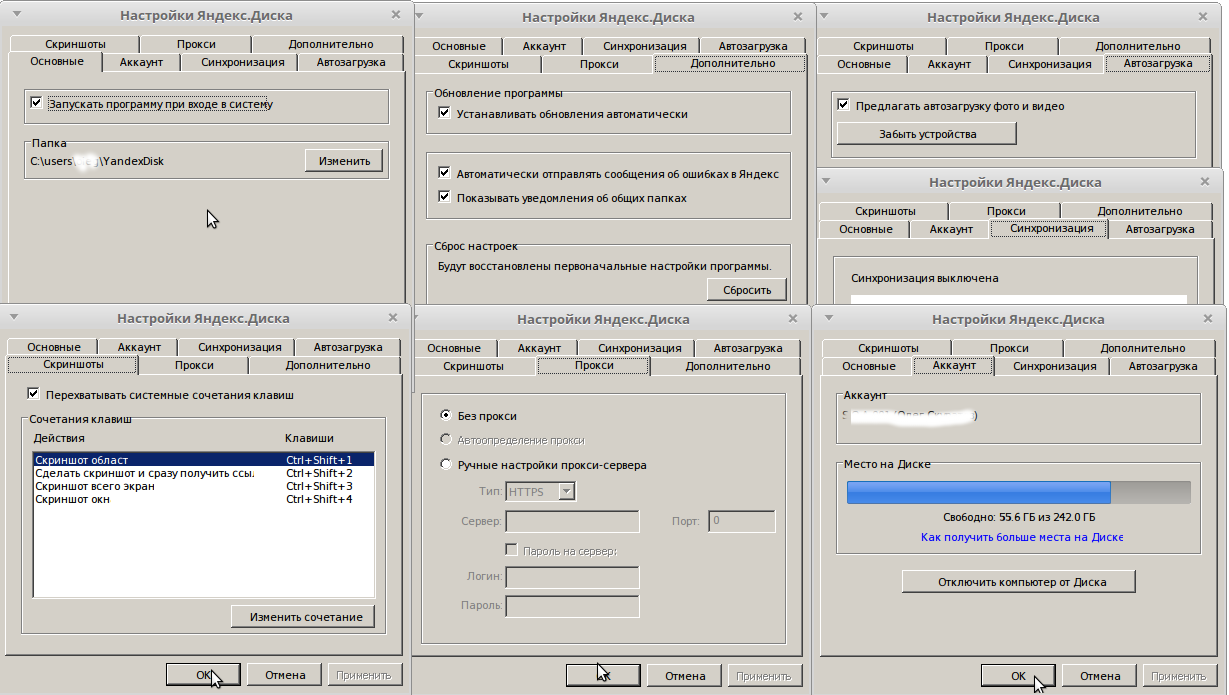This screenshot has height=695, width=1229.
Task: Toggle 'Запускать программу при входе в систему' checkbox
Action: 37,103
